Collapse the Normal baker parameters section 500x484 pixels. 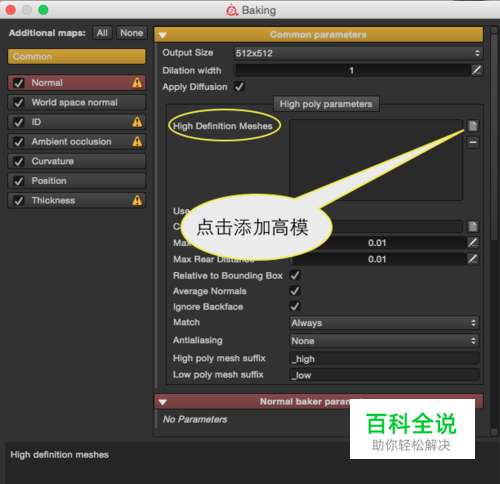pos(163,402)
